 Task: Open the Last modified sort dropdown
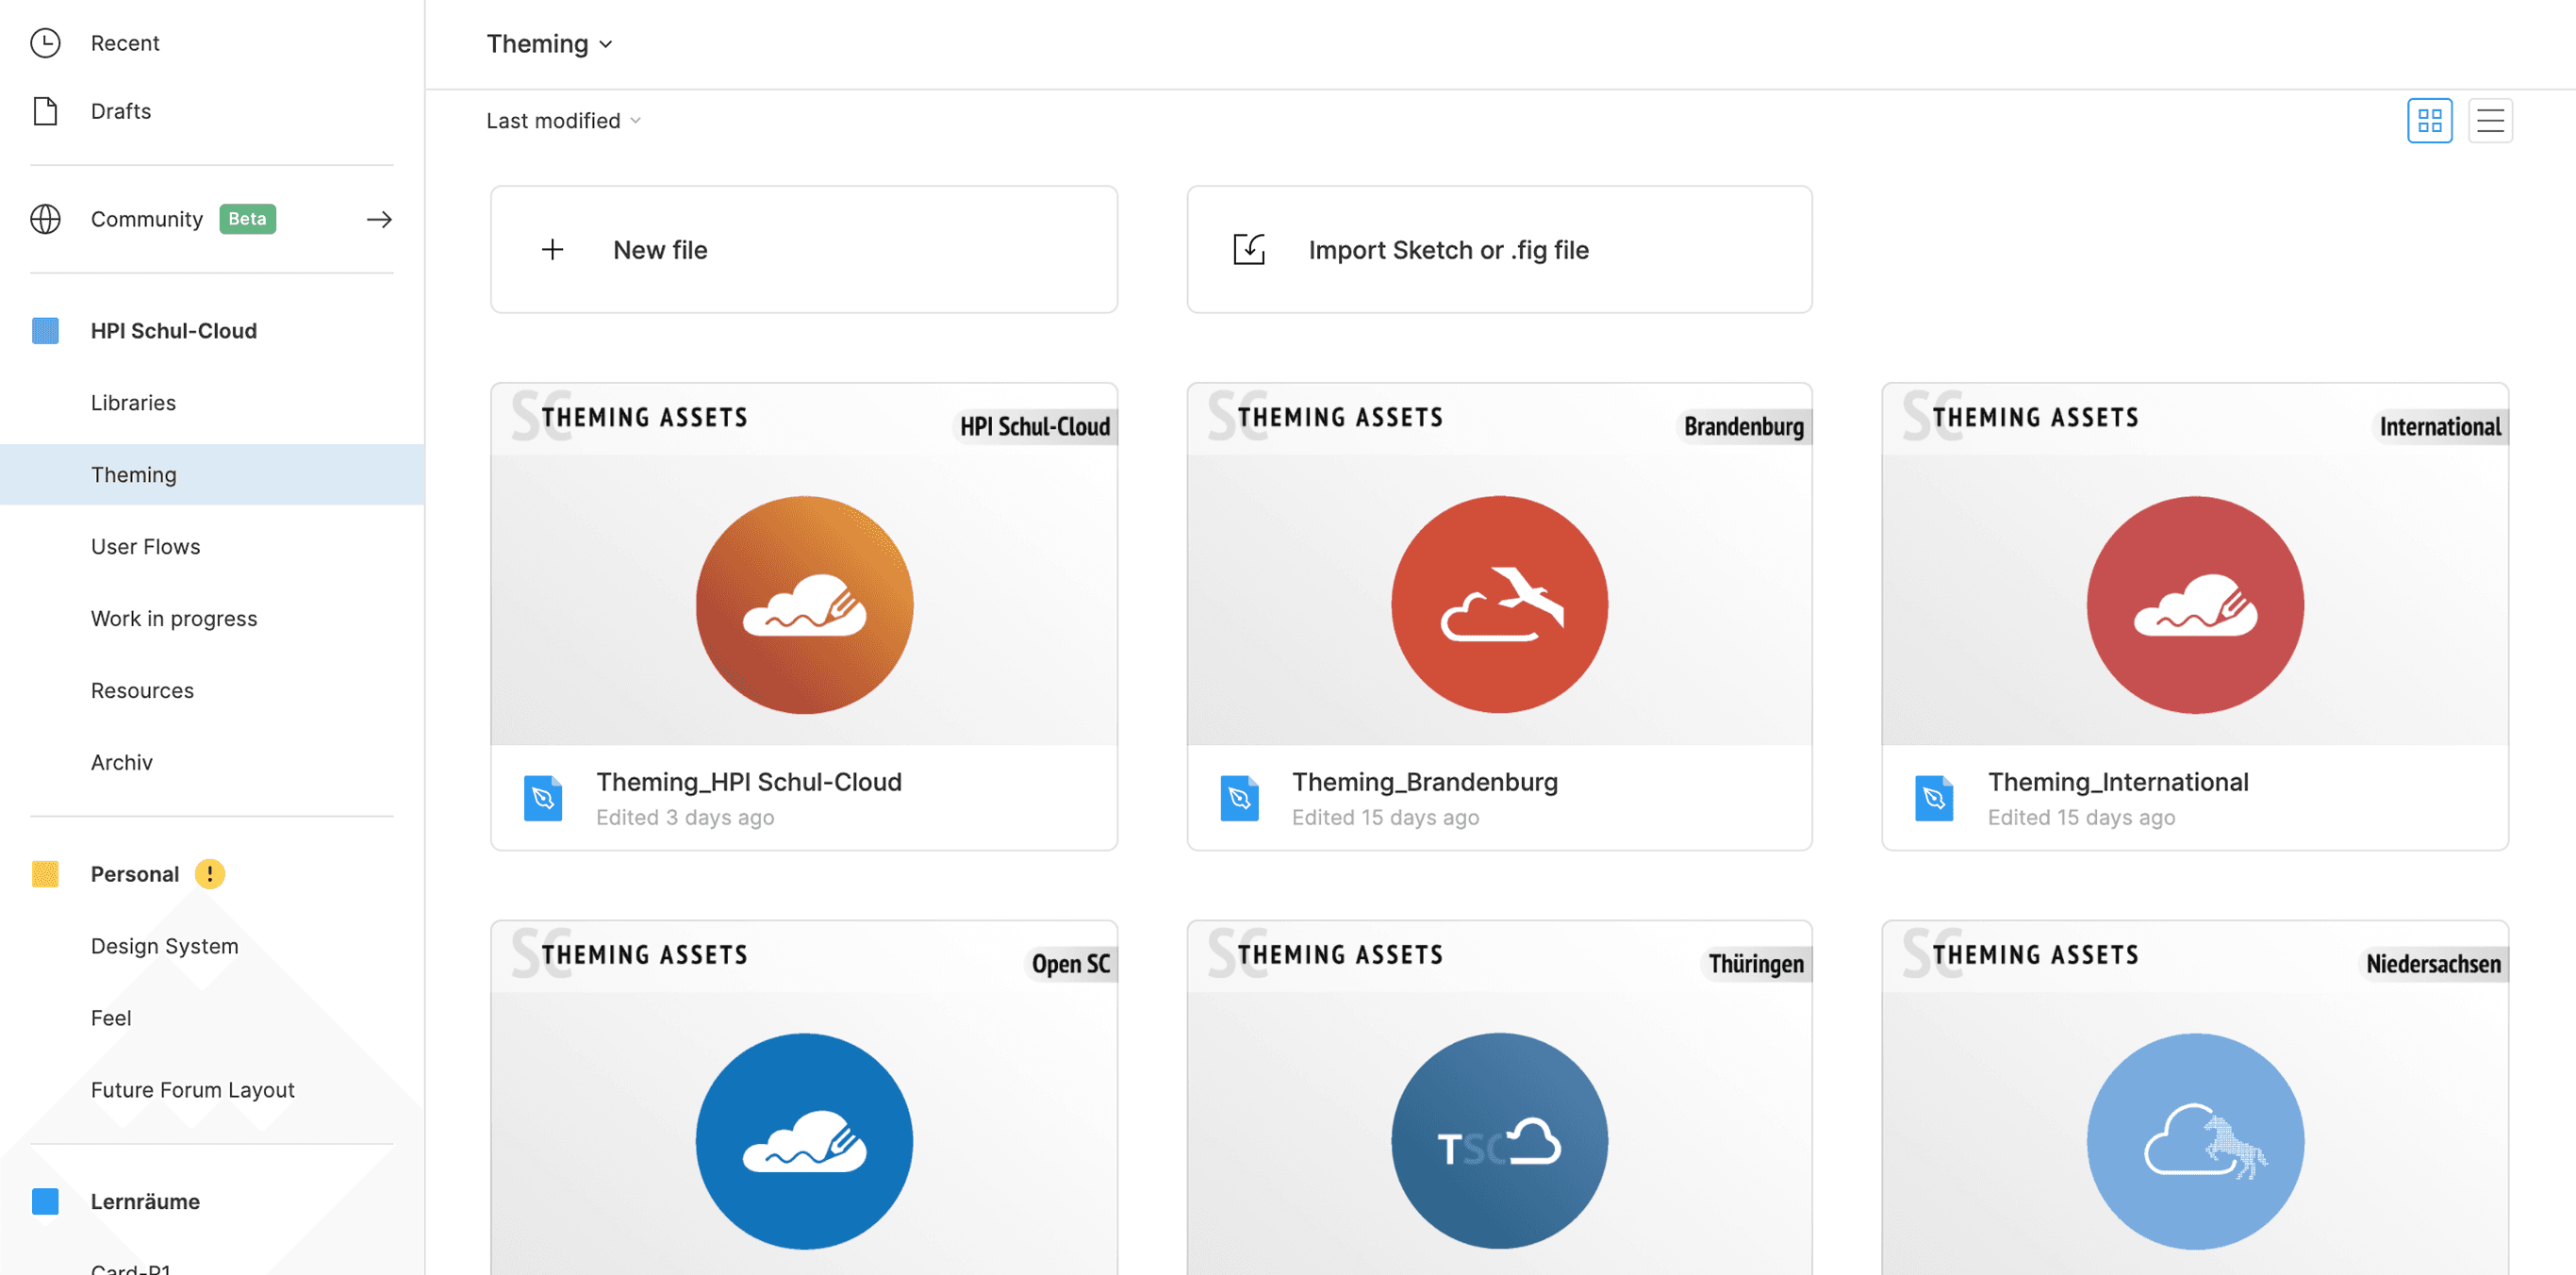pos(563,121)
